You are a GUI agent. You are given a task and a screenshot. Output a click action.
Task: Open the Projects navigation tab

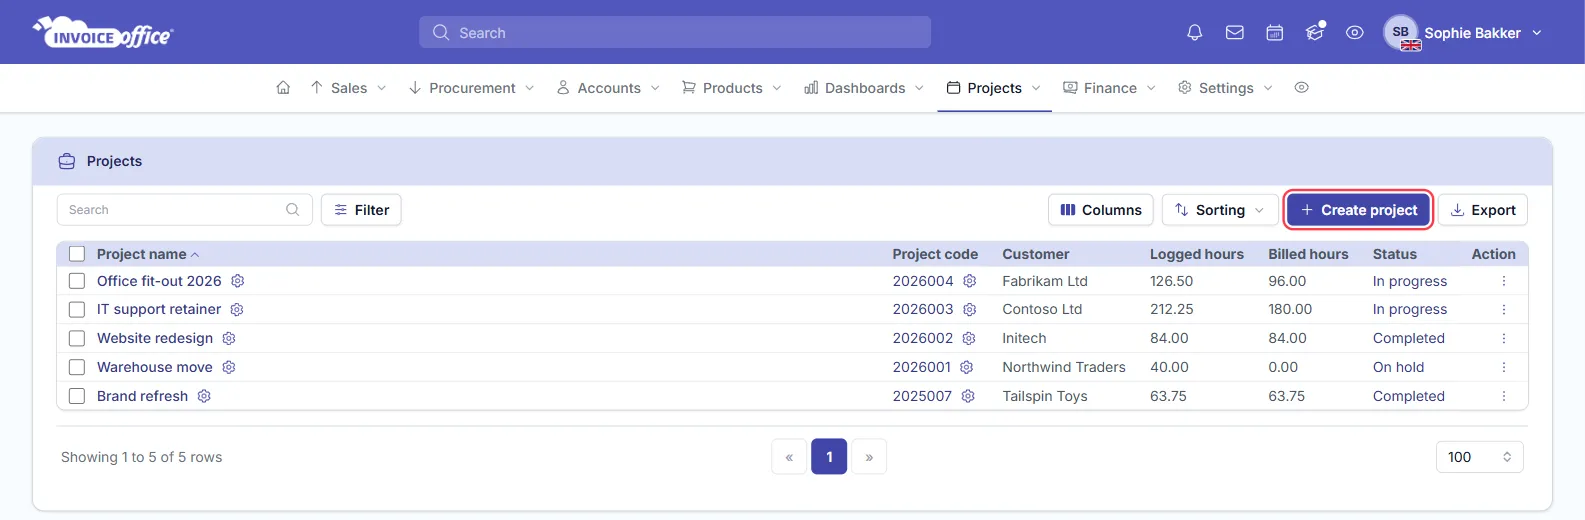click(994, 88)
